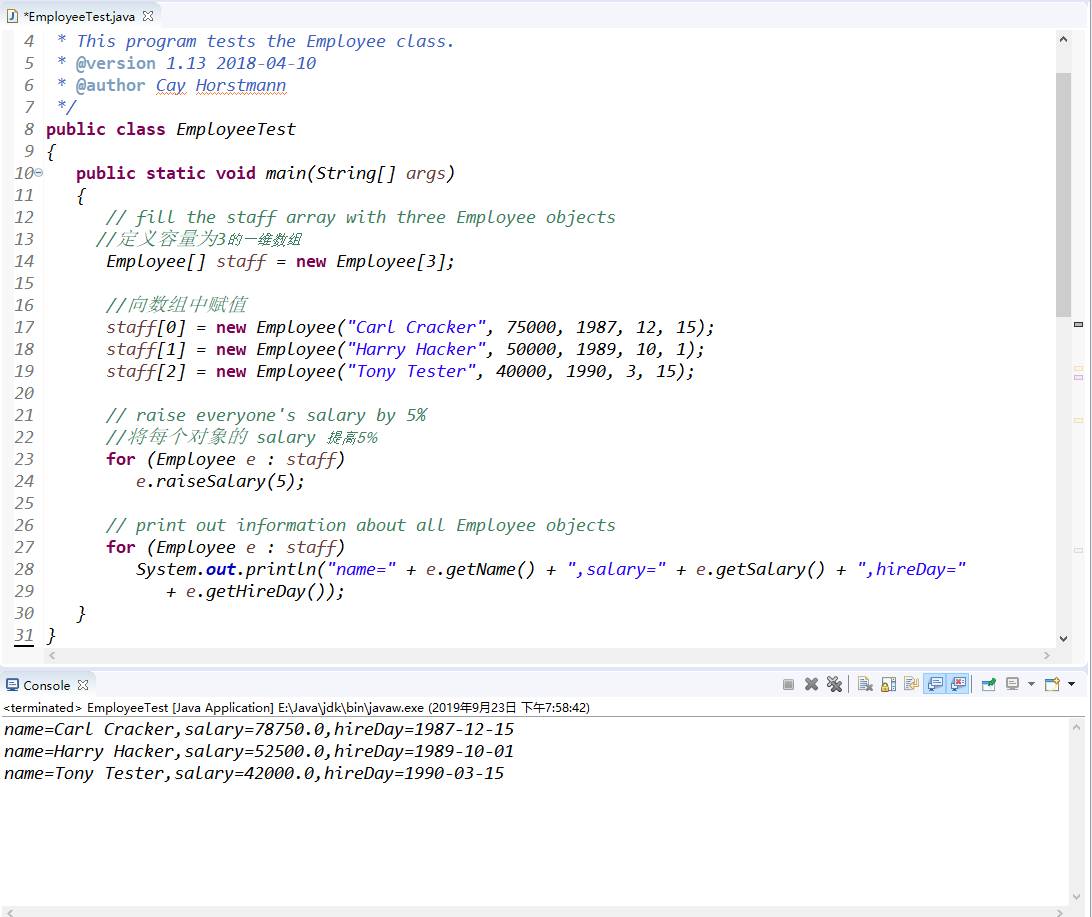Click the Console scroll-down arrow
1092x917 pixels.
click(x=1076, y=898)
